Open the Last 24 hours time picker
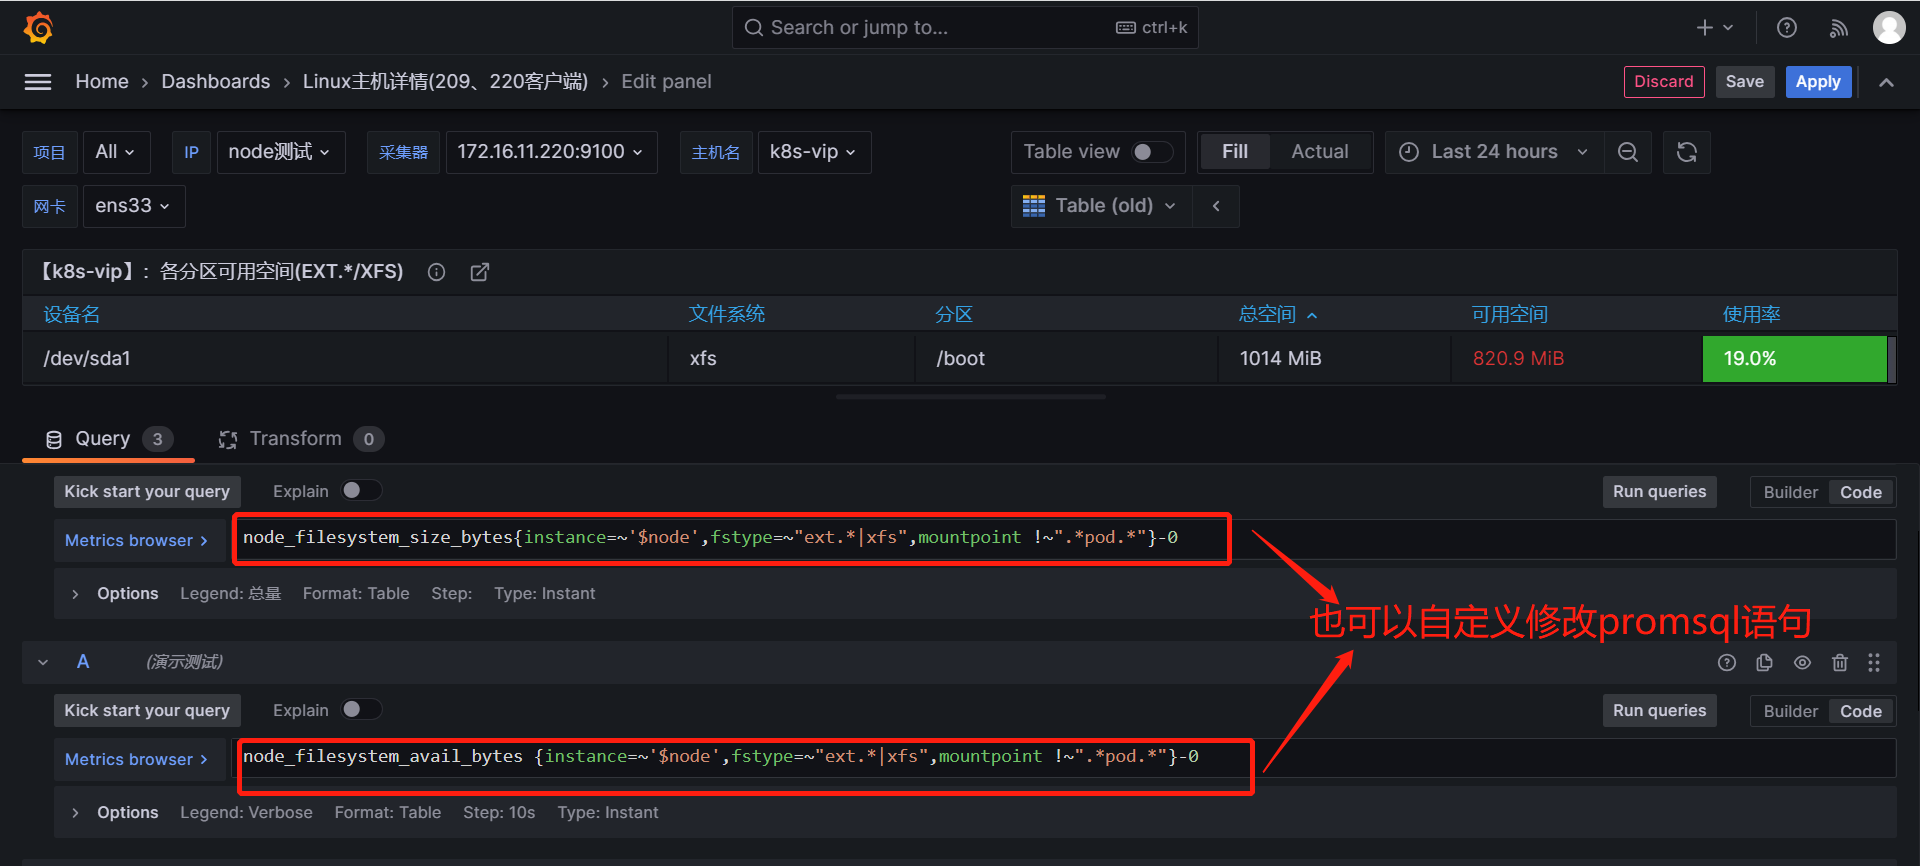 [x=1494, y=152]
